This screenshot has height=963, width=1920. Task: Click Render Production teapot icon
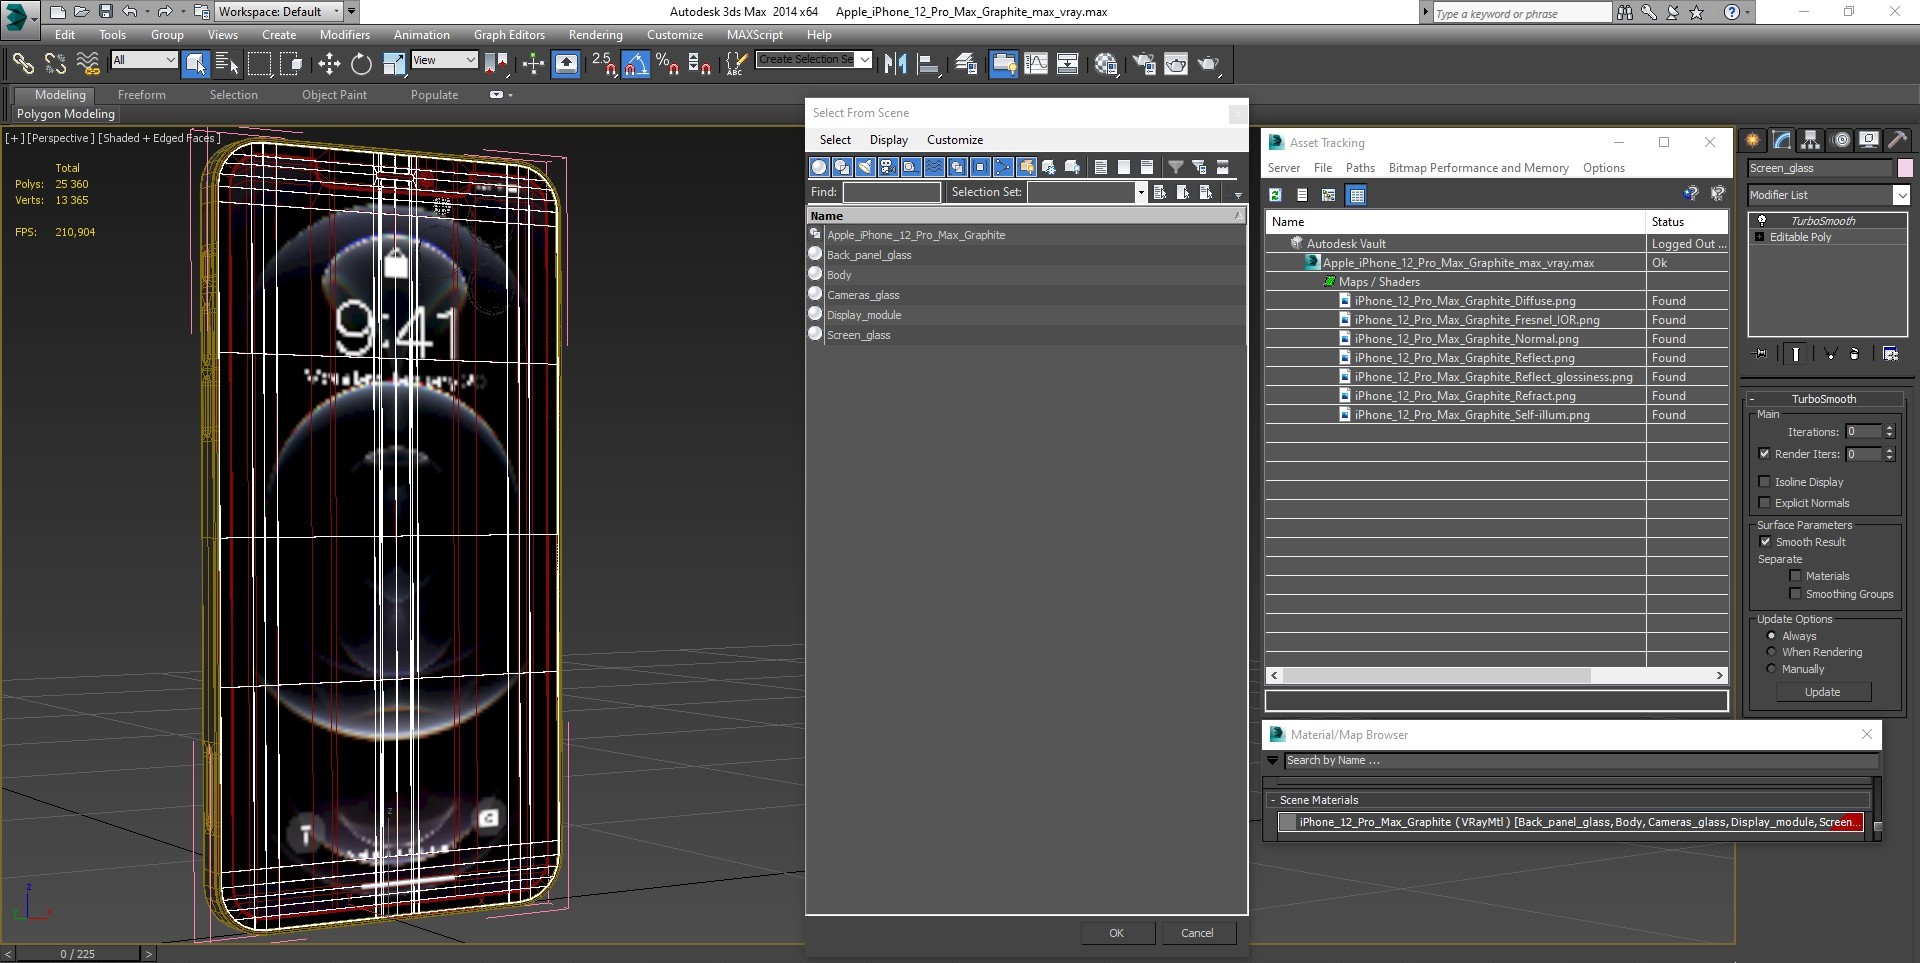[x=1209, y=64]
